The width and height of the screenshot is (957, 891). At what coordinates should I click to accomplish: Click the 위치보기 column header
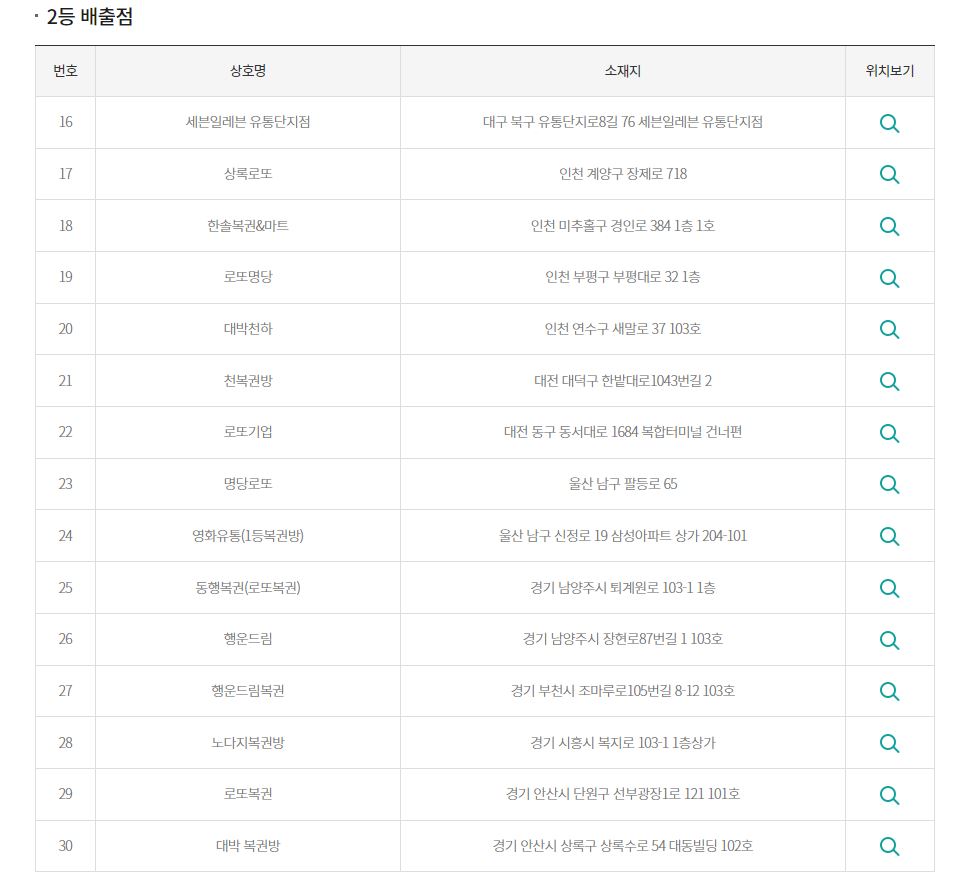pyautogui.click(x=890, y=71)
